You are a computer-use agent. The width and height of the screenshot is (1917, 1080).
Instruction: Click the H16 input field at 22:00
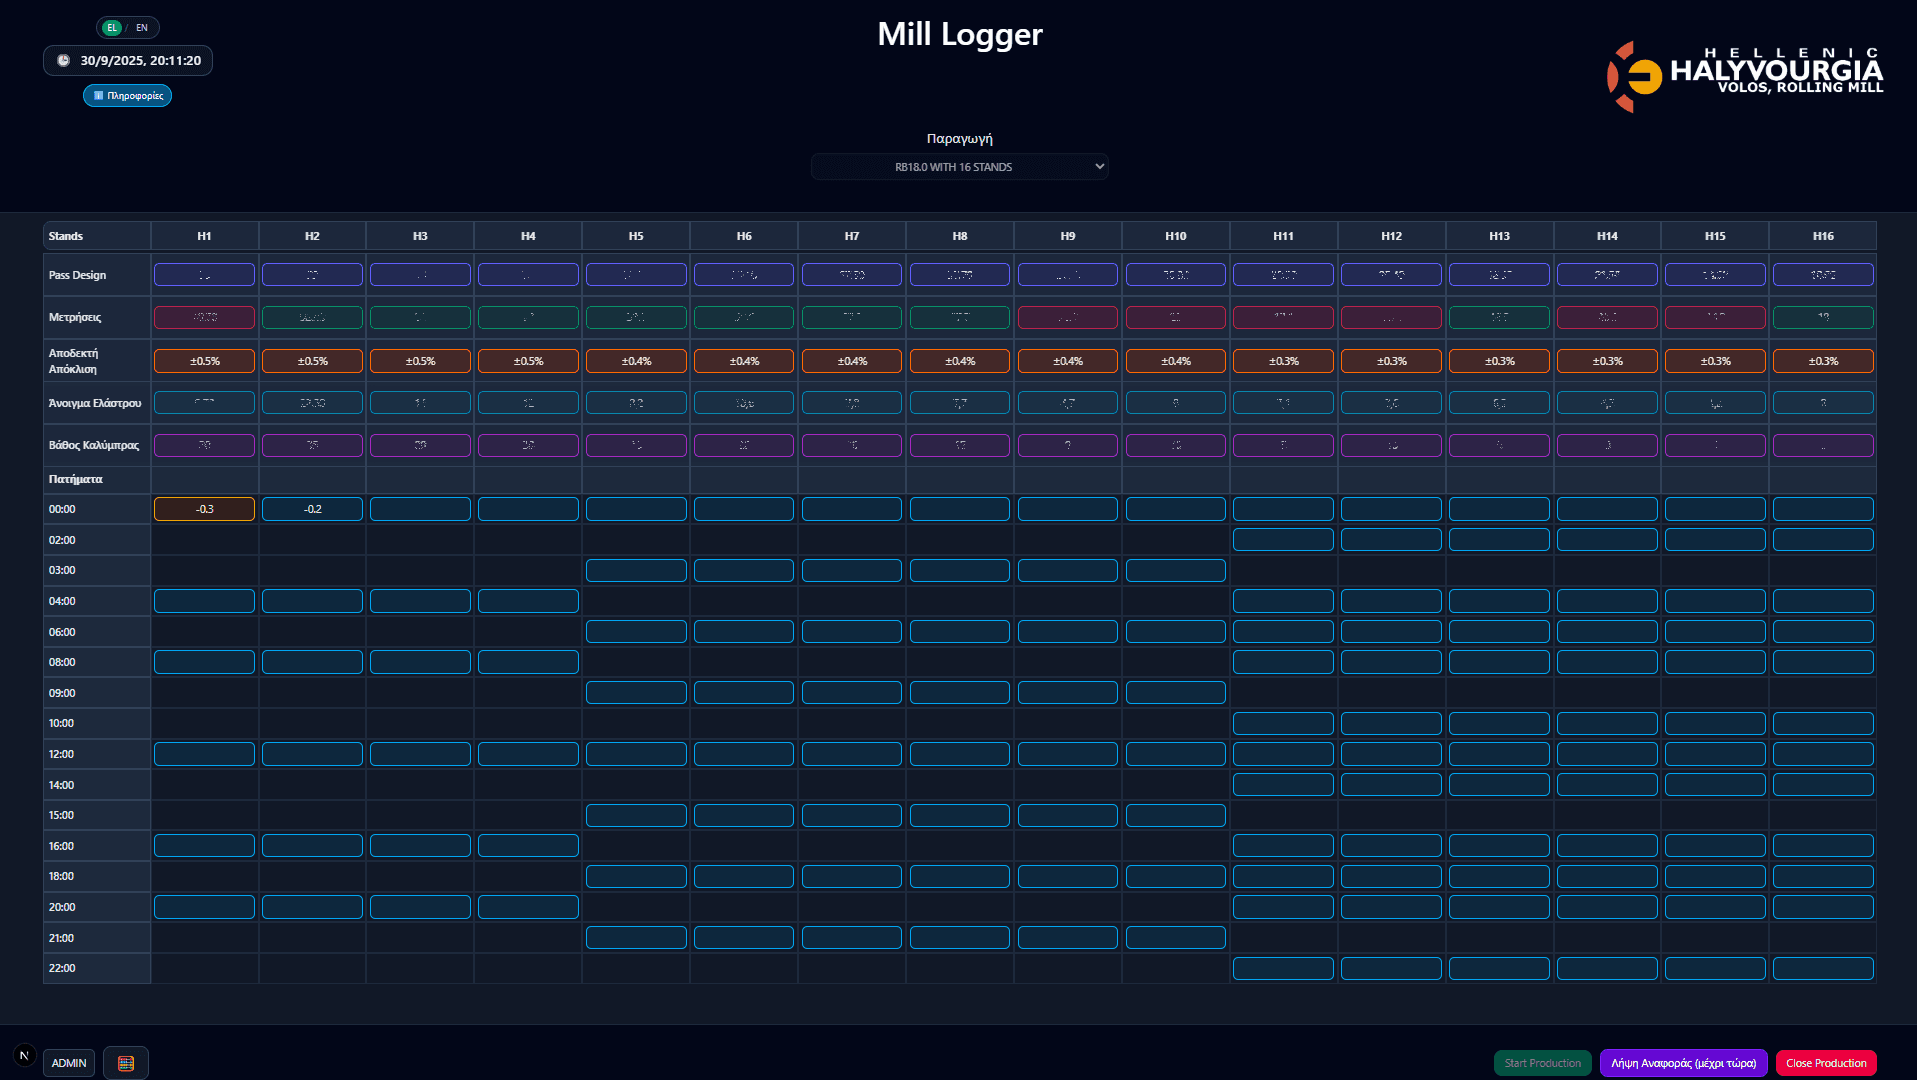(x=1822, y=968)
